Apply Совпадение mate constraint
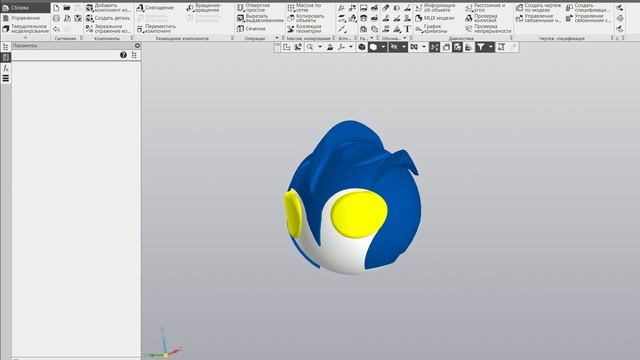Screen dimensions: 640x360 tap(156, 8)
